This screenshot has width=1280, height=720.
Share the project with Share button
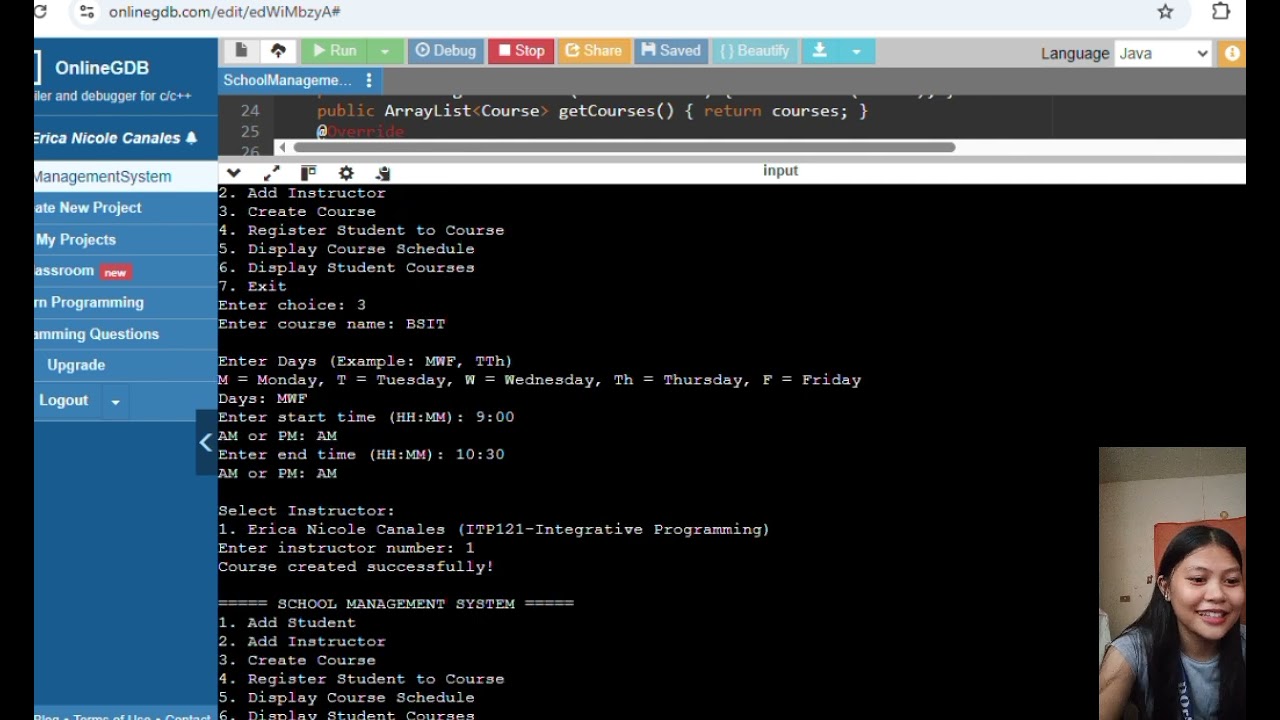pyautogui.click(x=594, y=51)
